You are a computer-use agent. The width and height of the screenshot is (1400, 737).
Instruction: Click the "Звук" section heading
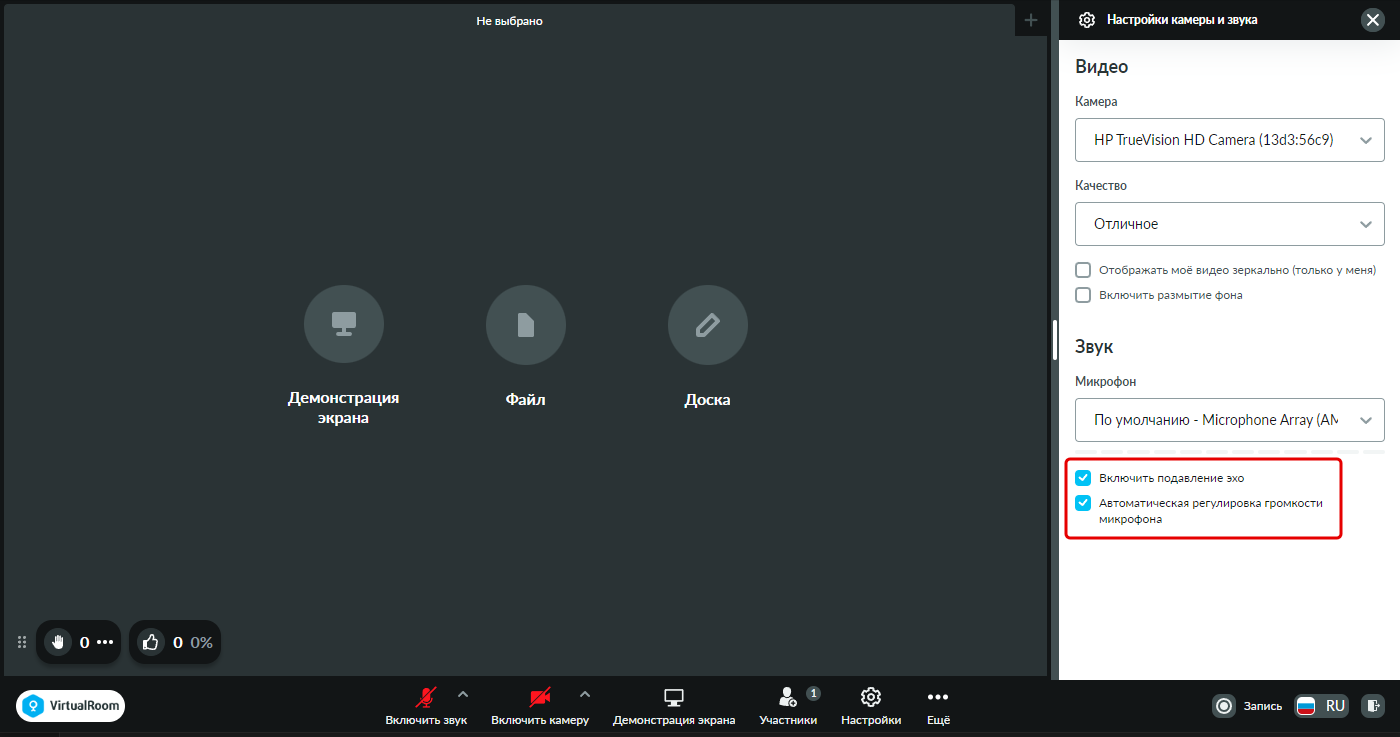1094,347
